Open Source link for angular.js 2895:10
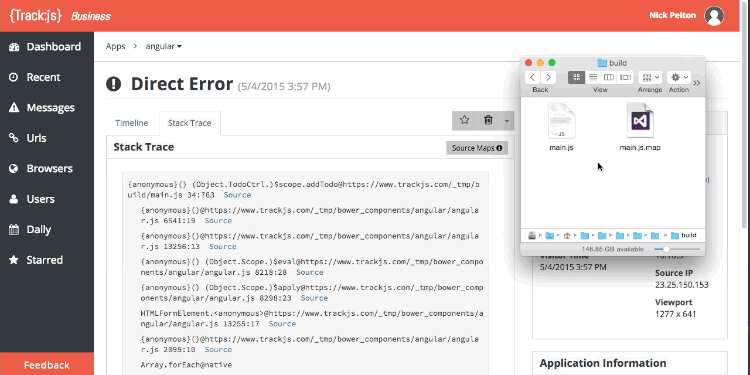 [218, 350]
